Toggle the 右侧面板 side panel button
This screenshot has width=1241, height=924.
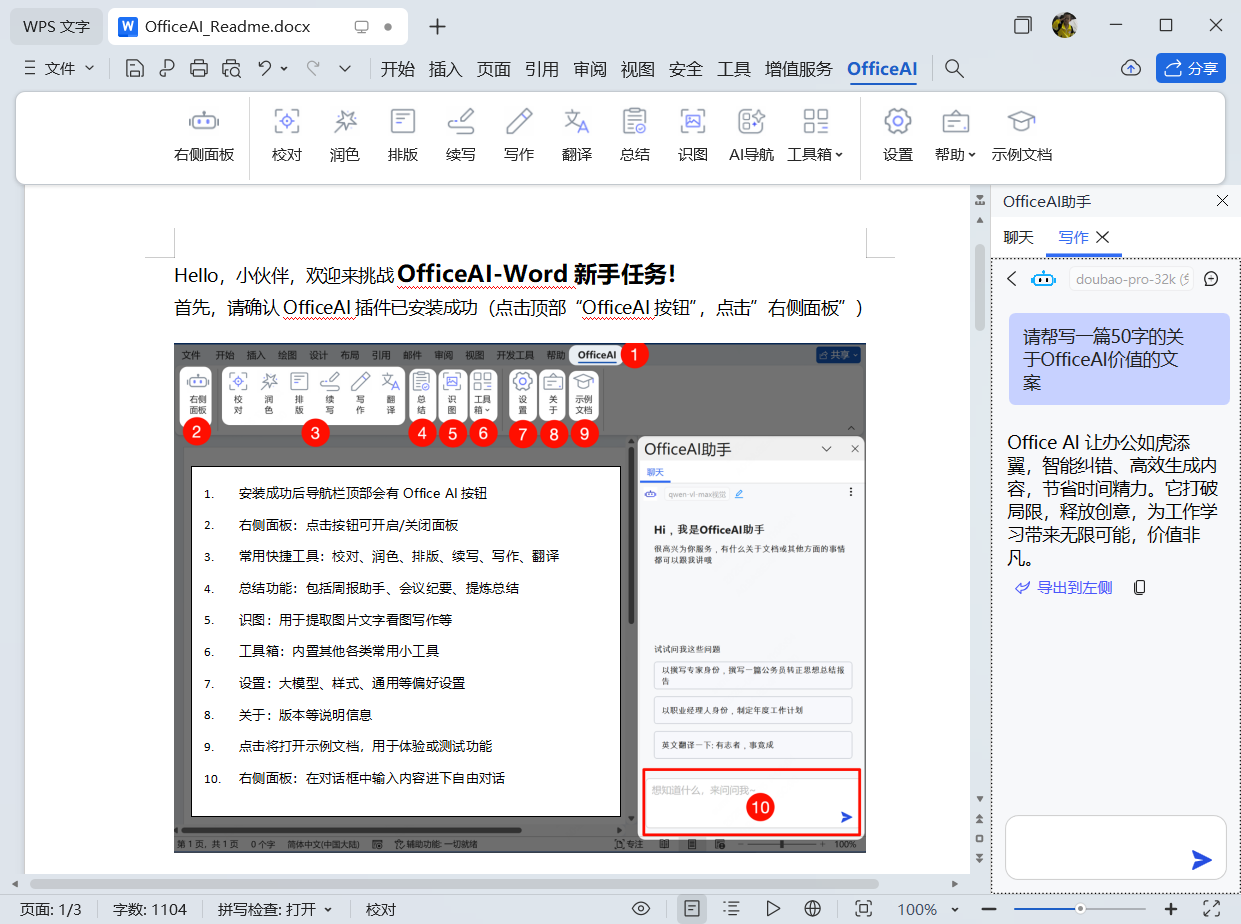point(204,135)
